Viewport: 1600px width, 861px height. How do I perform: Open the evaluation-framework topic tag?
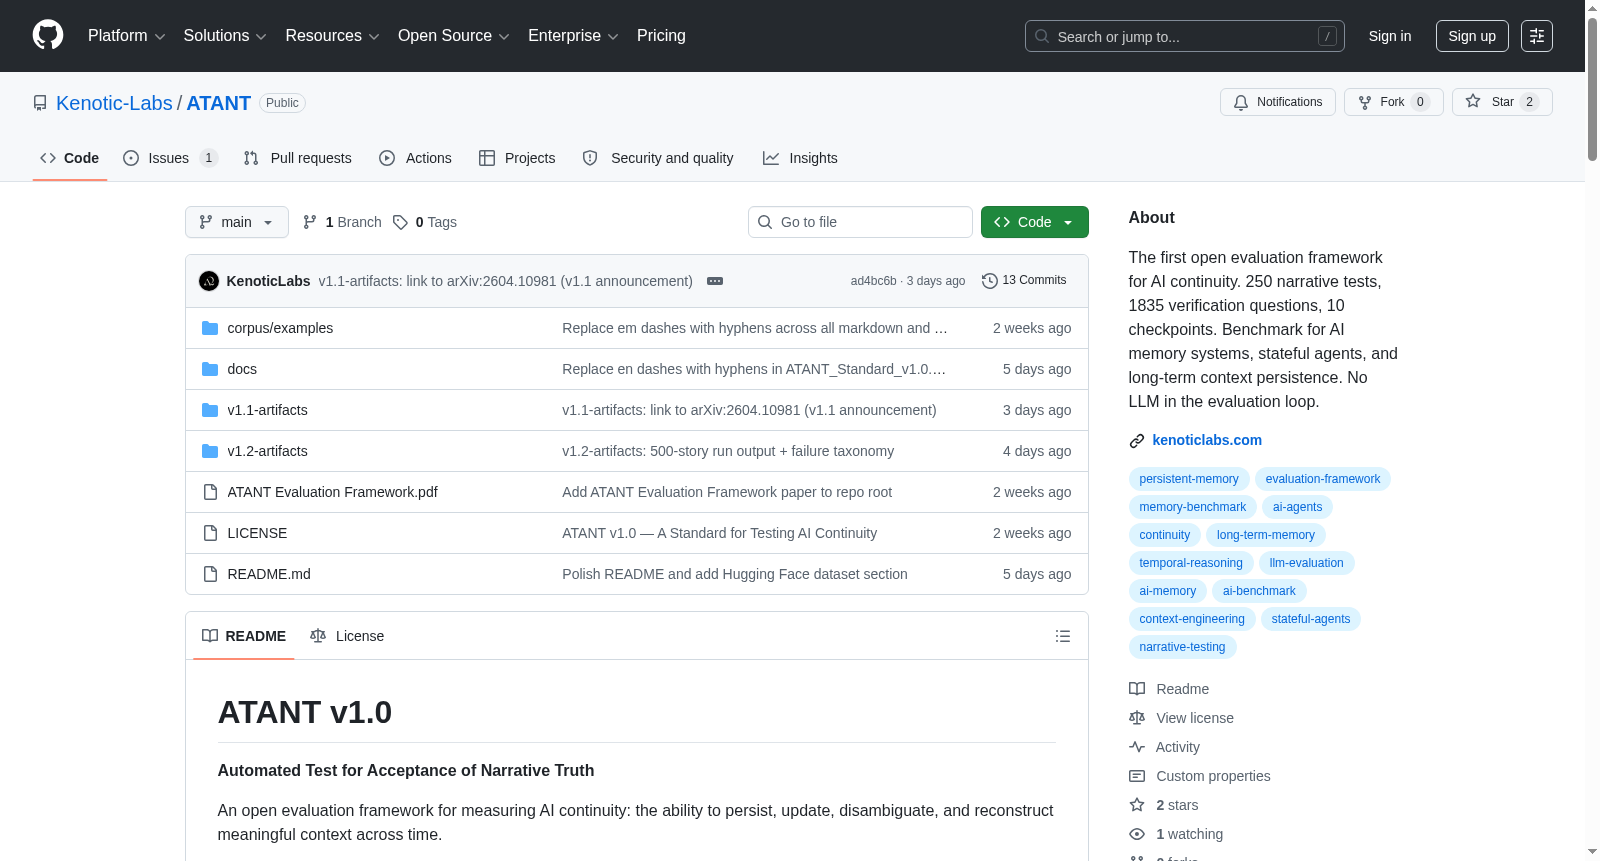click(1323, 479)
